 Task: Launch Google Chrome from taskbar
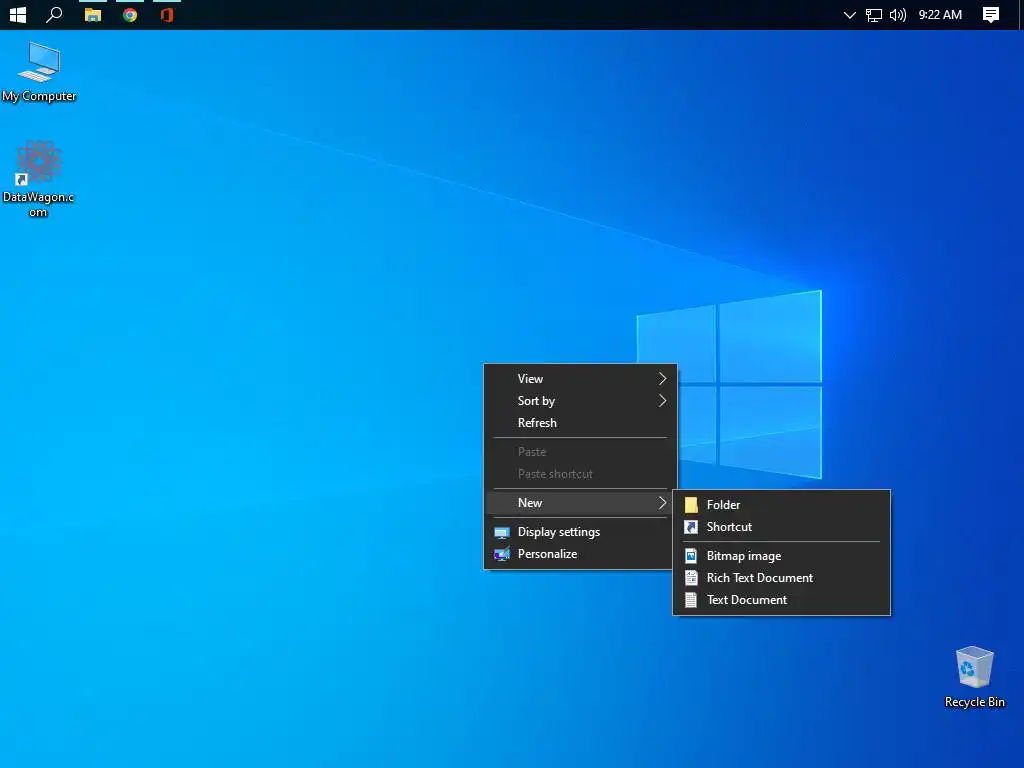coord(130,14)
